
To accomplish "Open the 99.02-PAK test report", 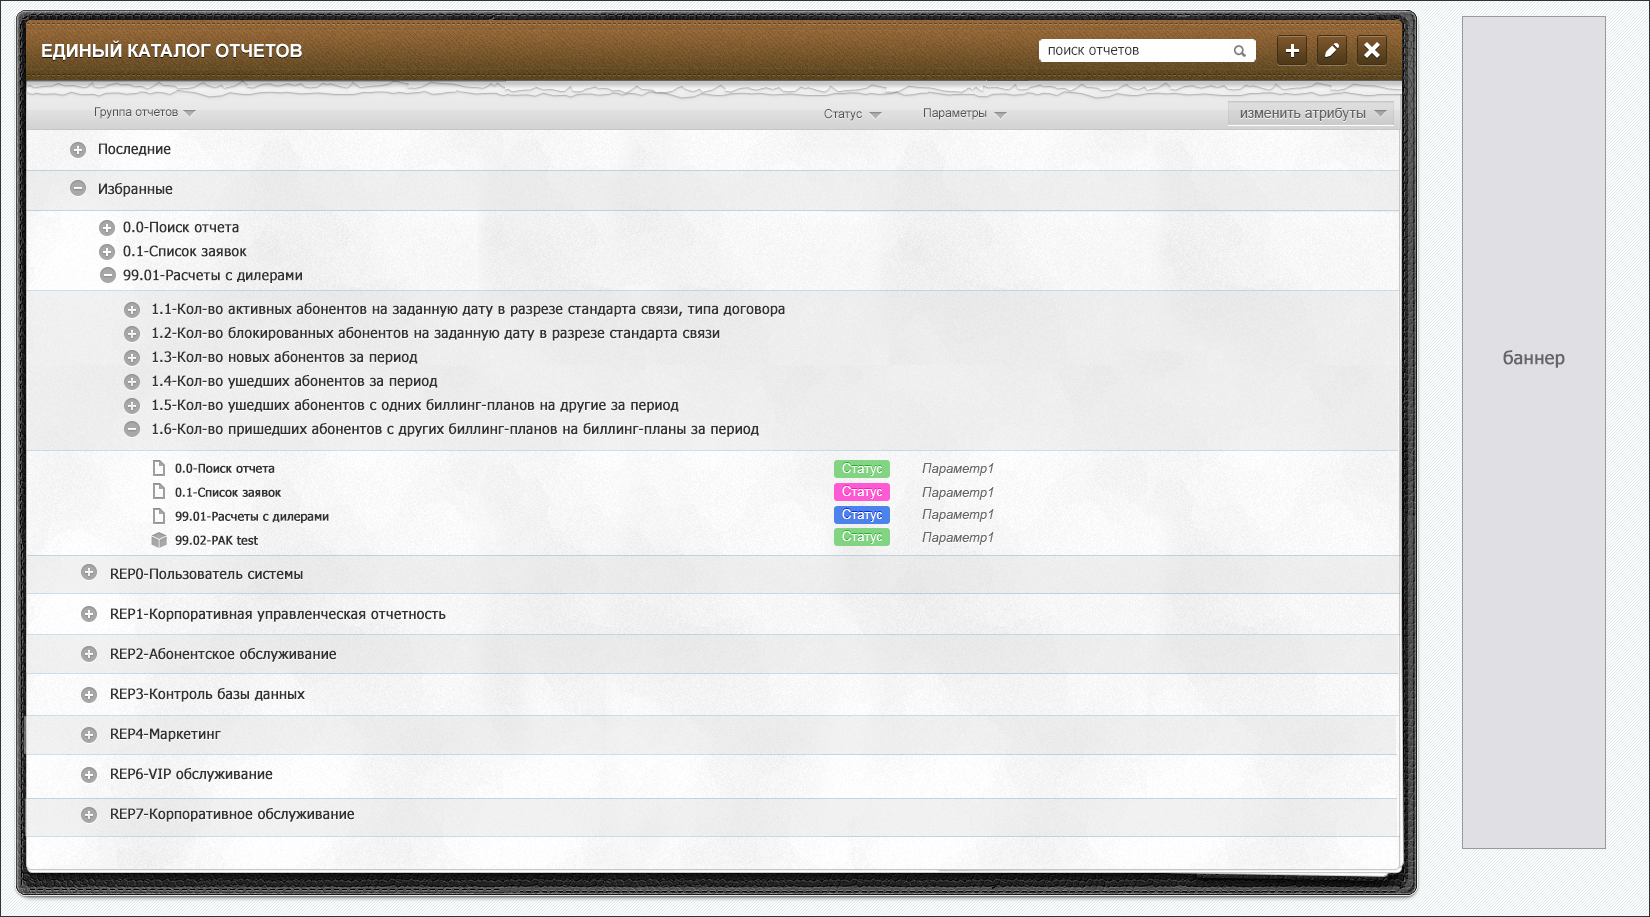I will pos(216,541).
